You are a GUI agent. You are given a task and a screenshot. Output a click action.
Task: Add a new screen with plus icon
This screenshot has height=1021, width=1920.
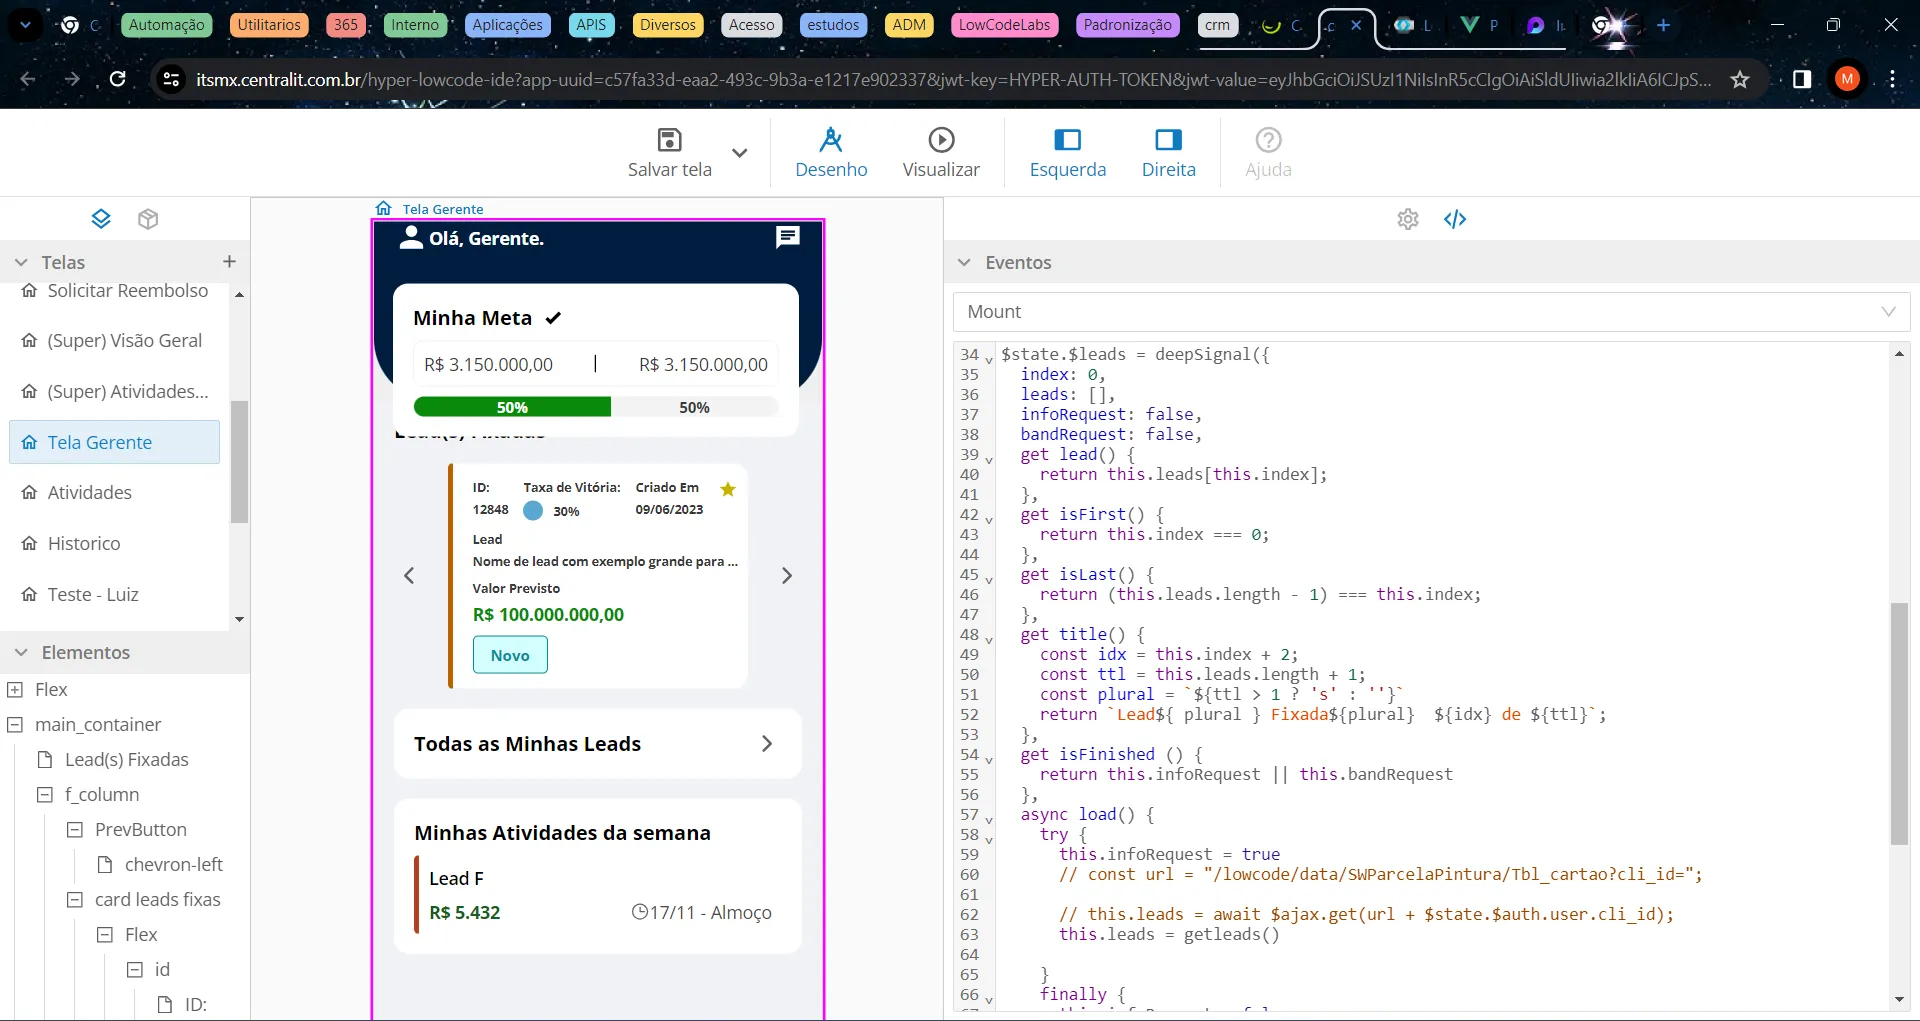[x=229, y=261]
